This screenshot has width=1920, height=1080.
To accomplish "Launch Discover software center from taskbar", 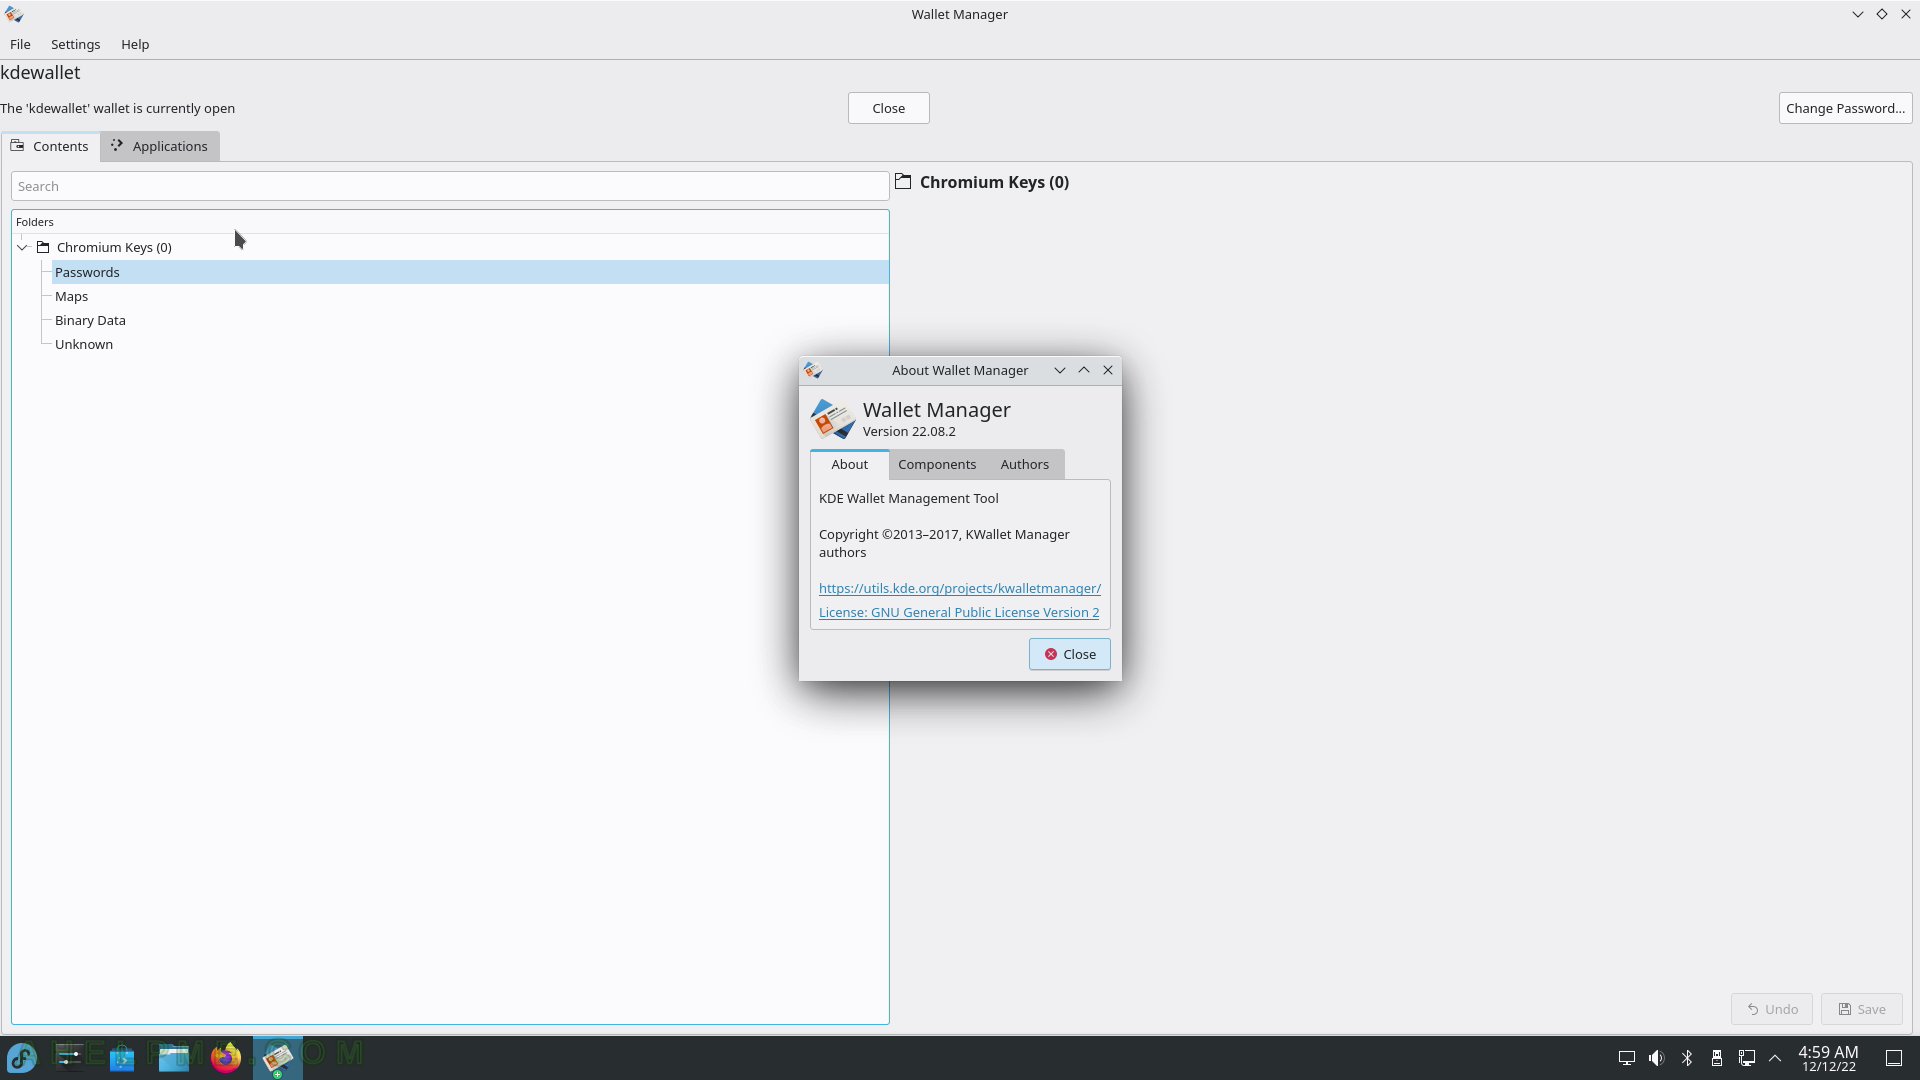I will coord(122,1057).
